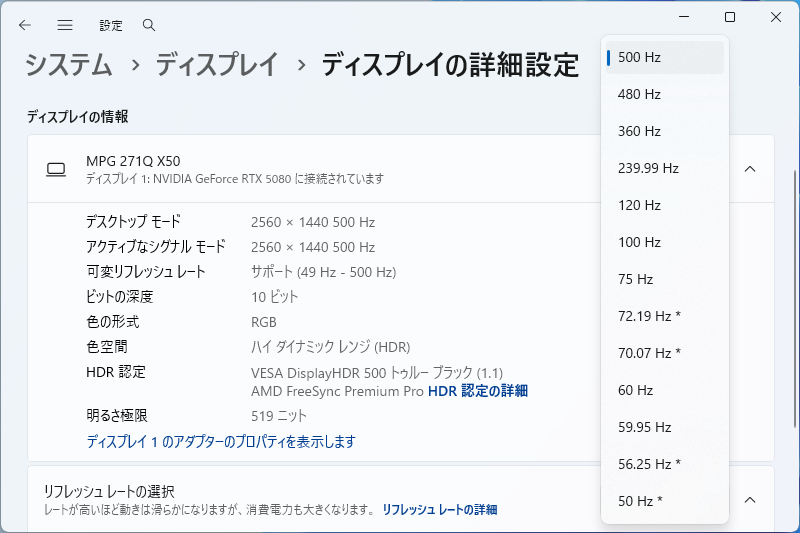Screen dimensions: 800x533
Task: Click the ディスプレイの情報 section heading
Action: [x=78, y=117]
